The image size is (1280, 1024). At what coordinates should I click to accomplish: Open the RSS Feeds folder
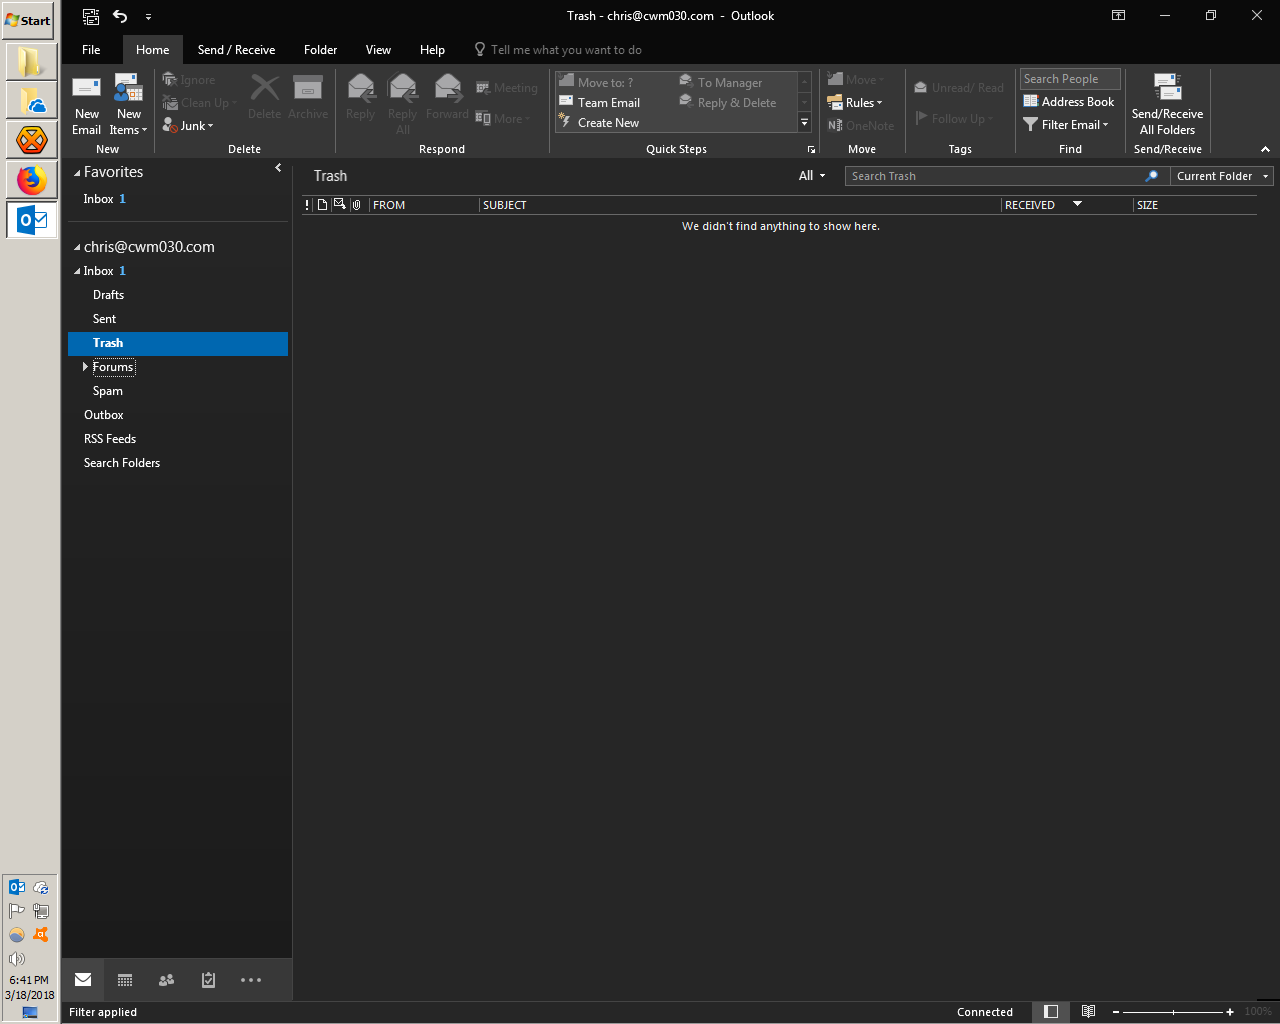(178, 439)
